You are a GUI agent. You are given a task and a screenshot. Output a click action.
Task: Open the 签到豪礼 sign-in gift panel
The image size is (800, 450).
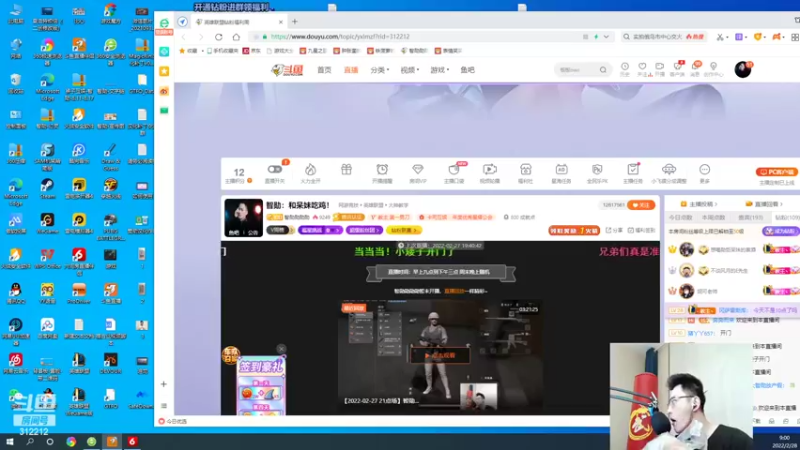pyautogui.click(x=261, y=385)
